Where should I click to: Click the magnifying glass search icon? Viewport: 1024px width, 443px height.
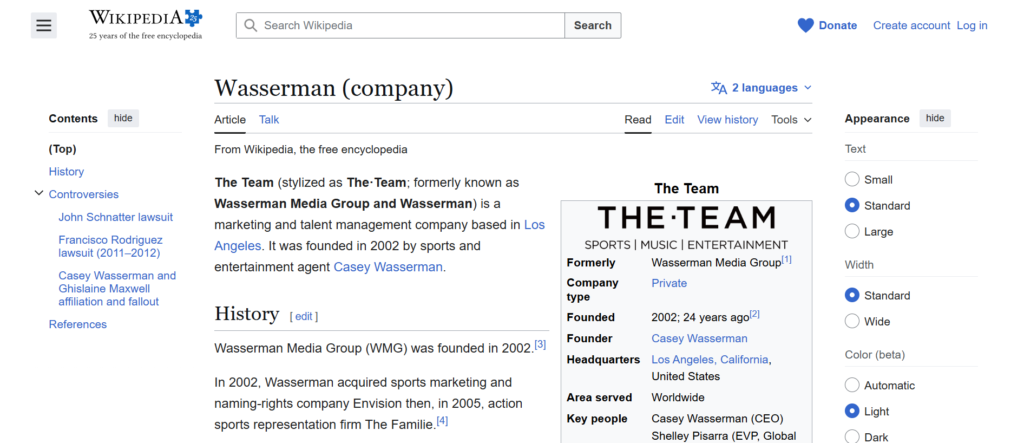[250, 25]
